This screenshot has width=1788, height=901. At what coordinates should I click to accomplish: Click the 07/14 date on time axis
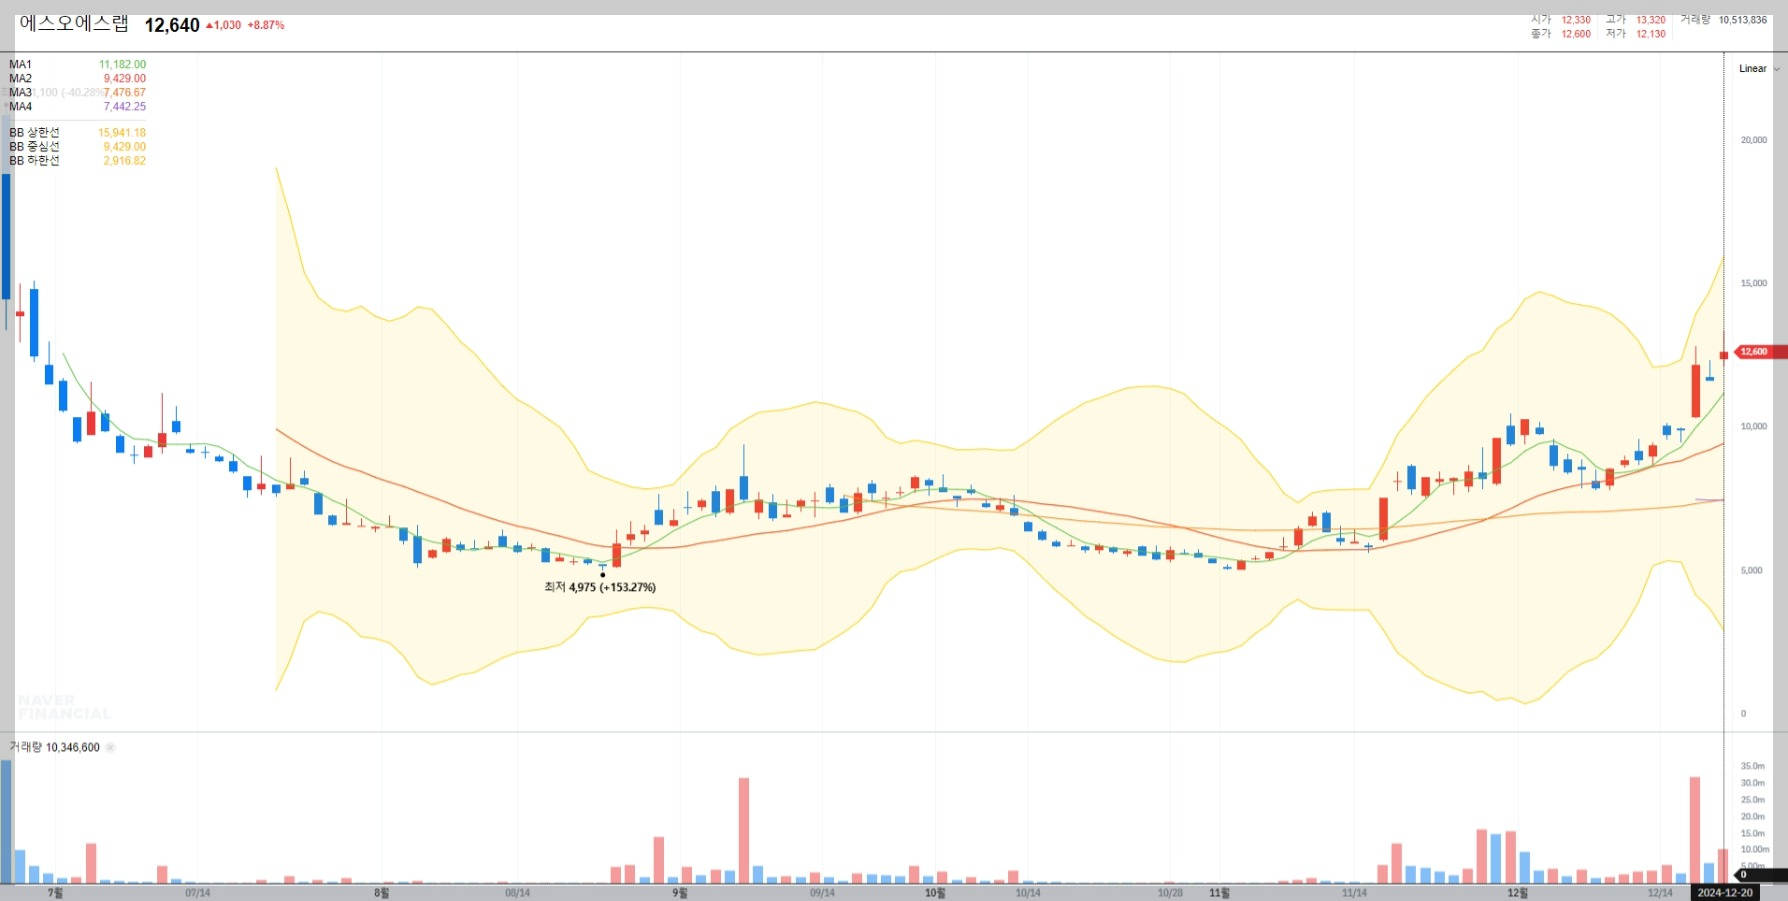tap(198, 893)
